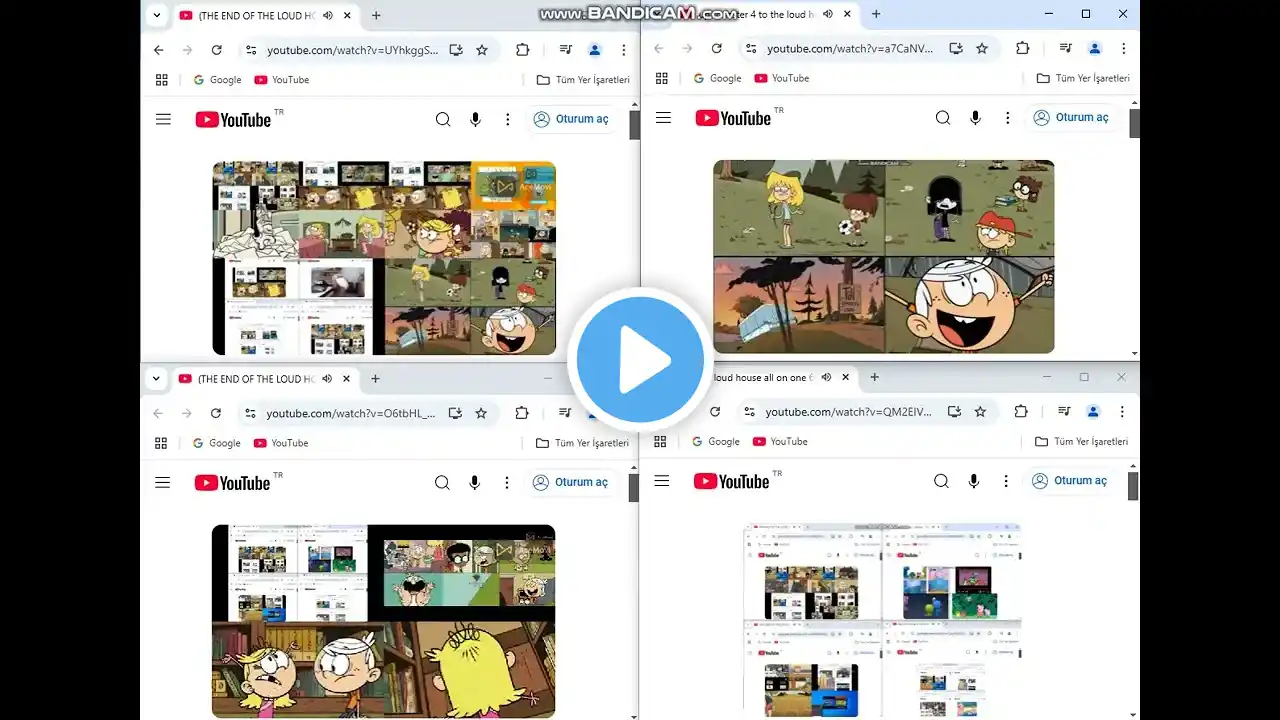The width and height of the screenshot is (1280, 720).
Task: Open Tüm Yer İşaretleri in the QM2EIV window
Action: click(1081, 441)
